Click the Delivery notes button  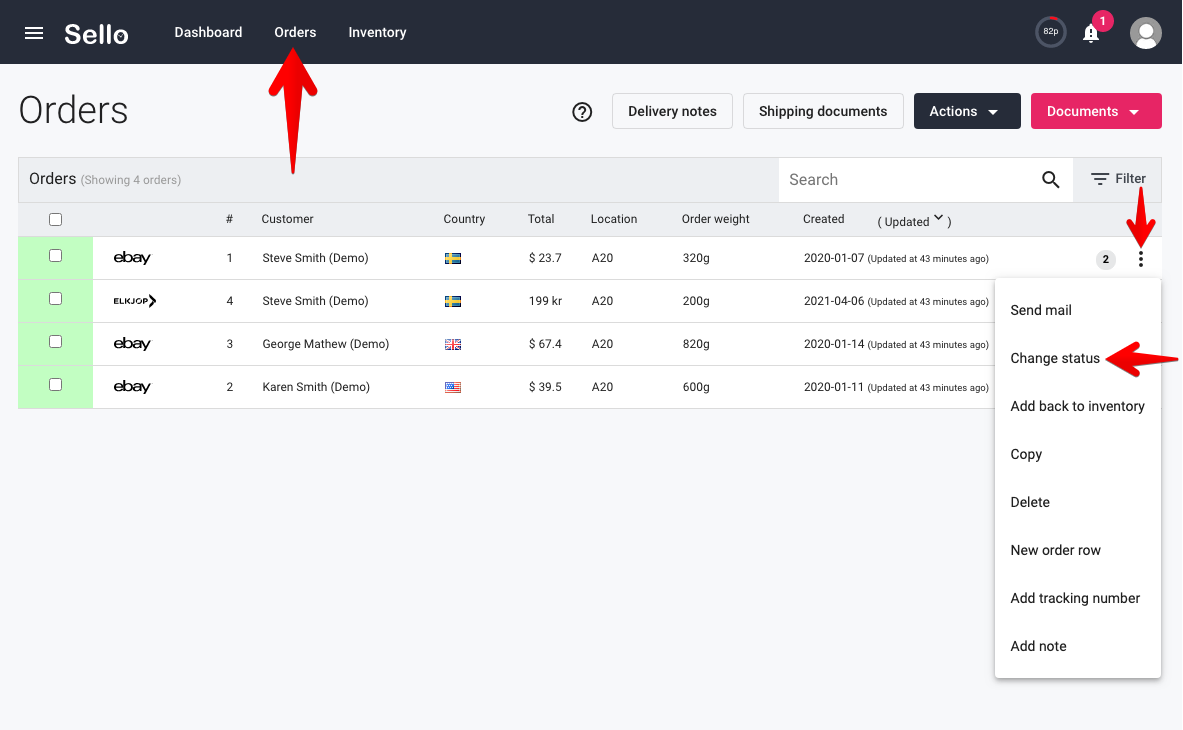tap(672, 111)
